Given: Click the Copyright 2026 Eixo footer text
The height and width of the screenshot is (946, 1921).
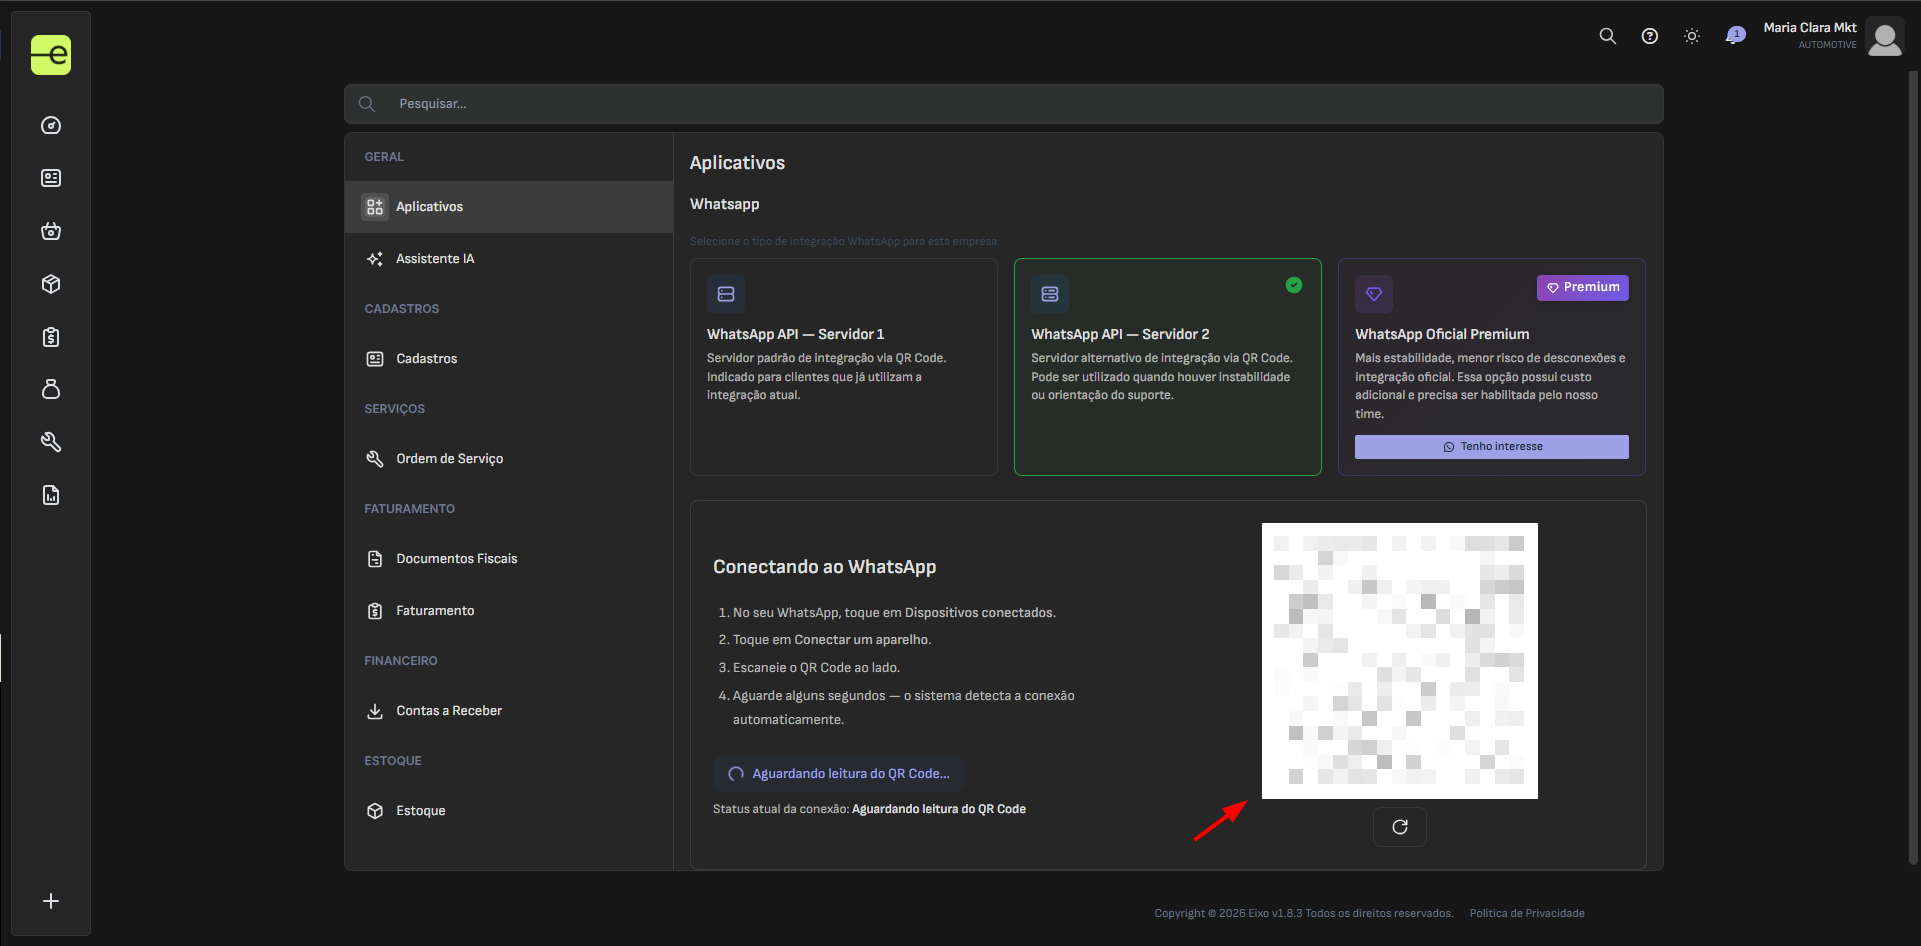Looking at the screenshot, I should (x=1304, y=914).
